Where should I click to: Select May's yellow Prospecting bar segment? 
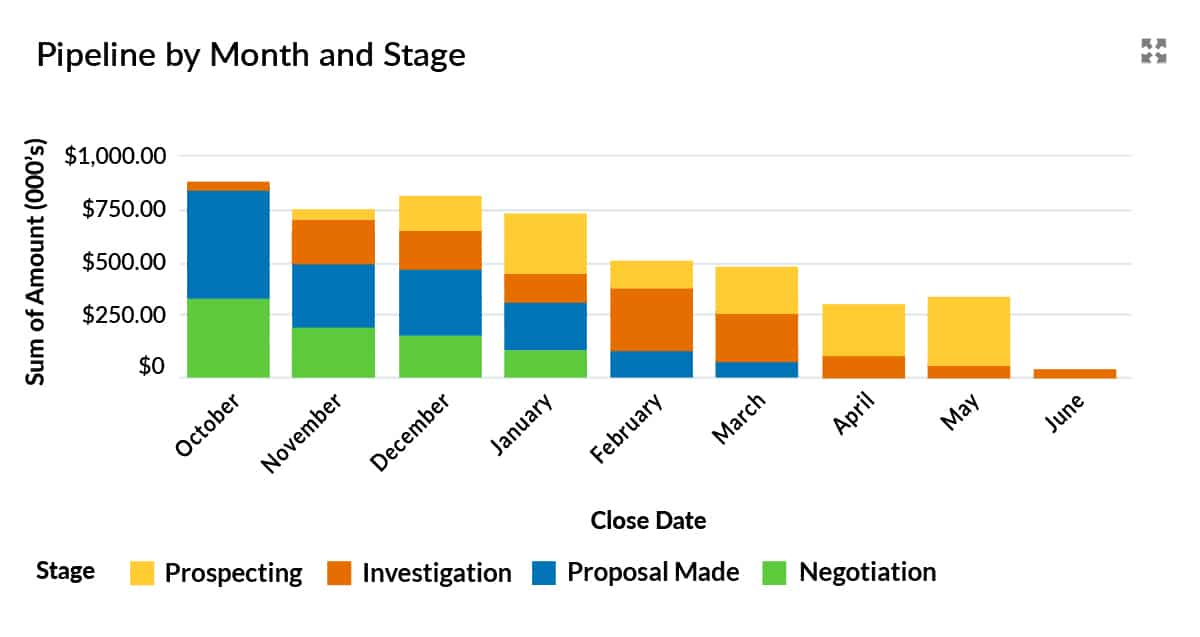tap(968, 330)
